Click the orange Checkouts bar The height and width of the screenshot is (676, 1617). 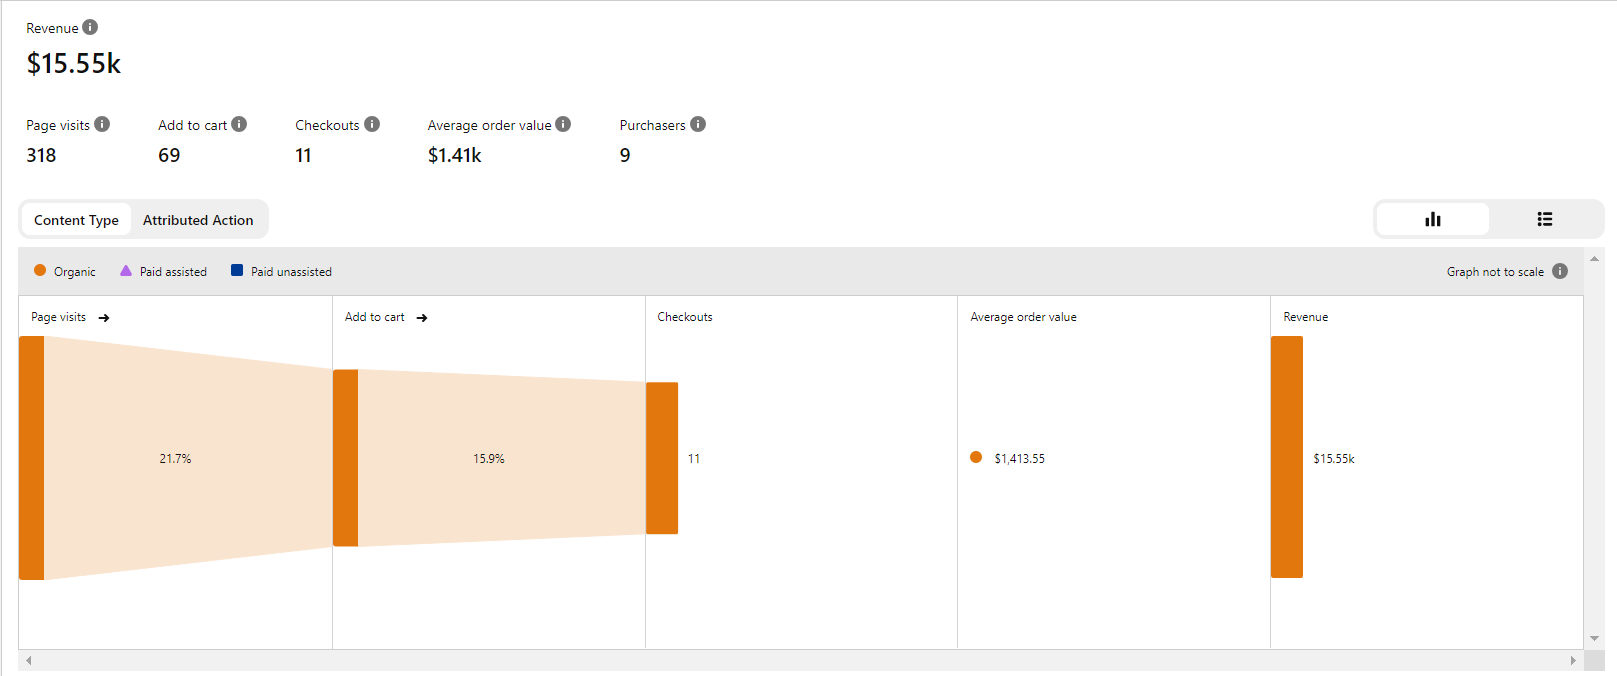(x=662, y=458)
